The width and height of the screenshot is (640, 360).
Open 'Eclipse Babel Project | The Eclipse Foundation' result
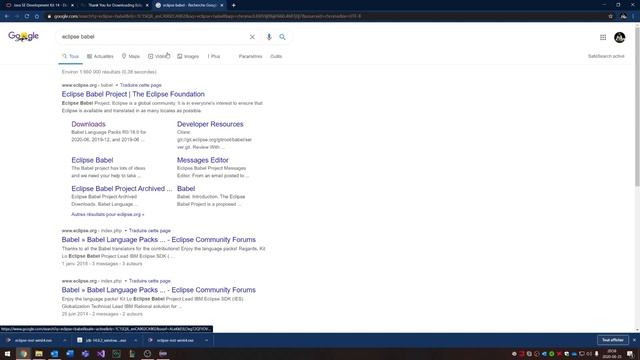[133, 94]
